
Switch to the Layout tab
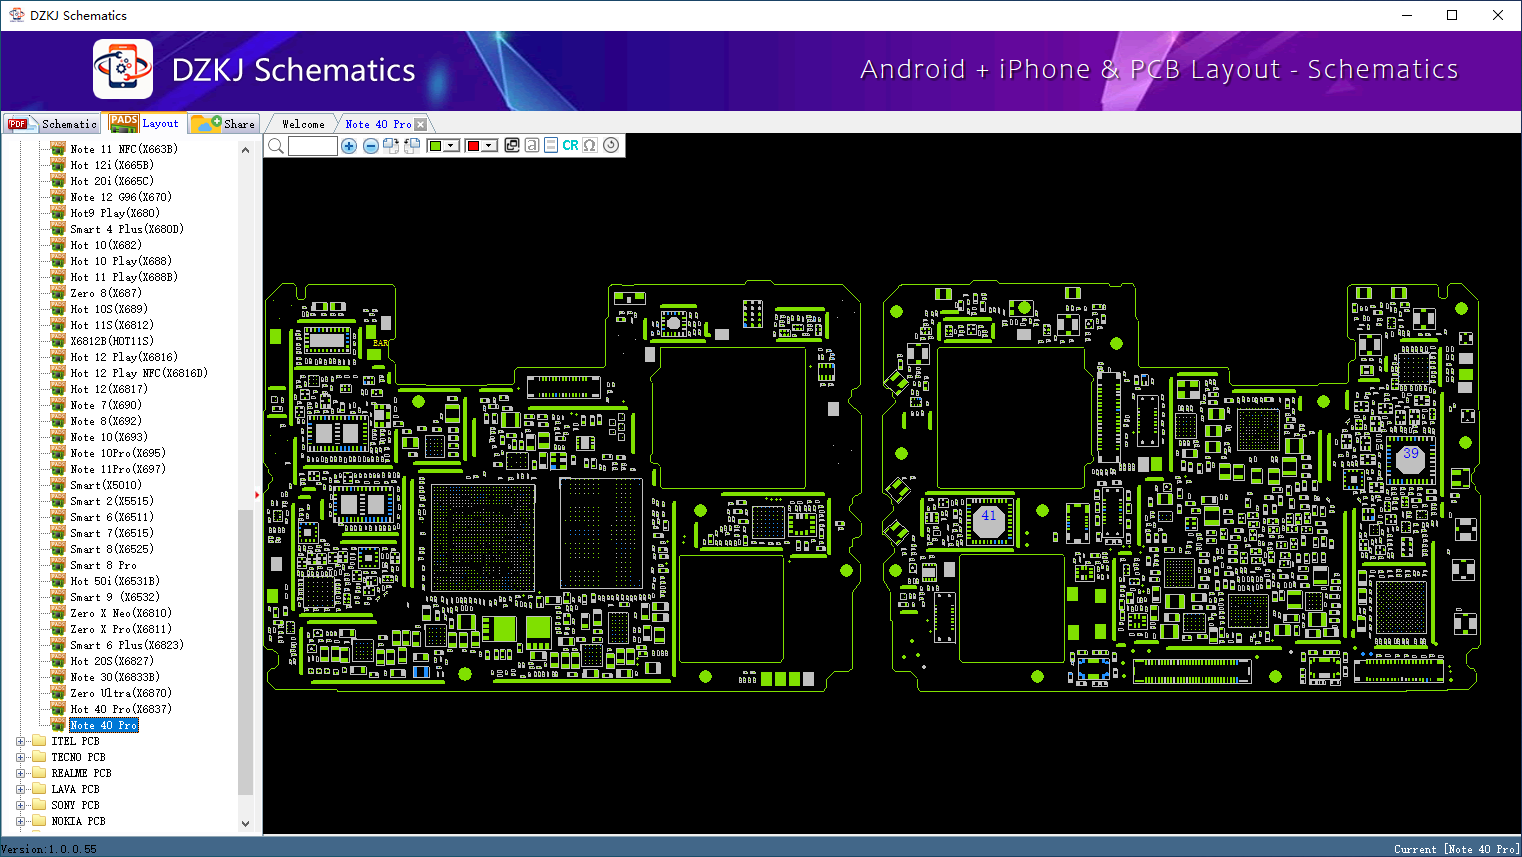tap(146, 123)
